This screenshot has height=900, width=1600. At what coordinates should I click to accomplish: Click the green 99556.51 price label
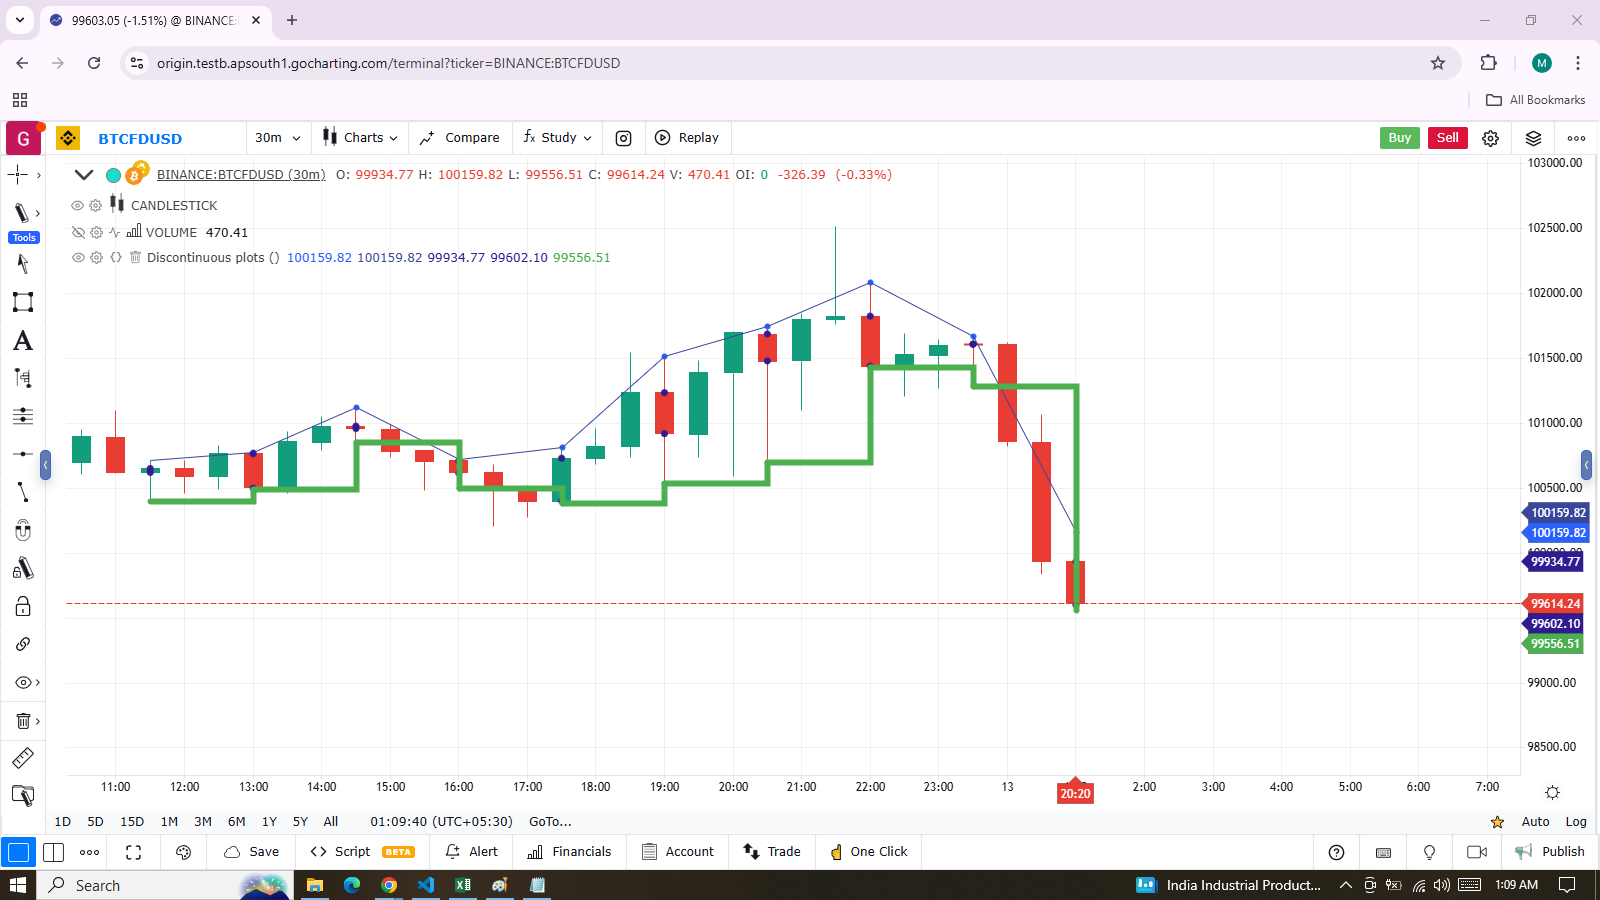pyautogui.click(x=1554, y=644)
